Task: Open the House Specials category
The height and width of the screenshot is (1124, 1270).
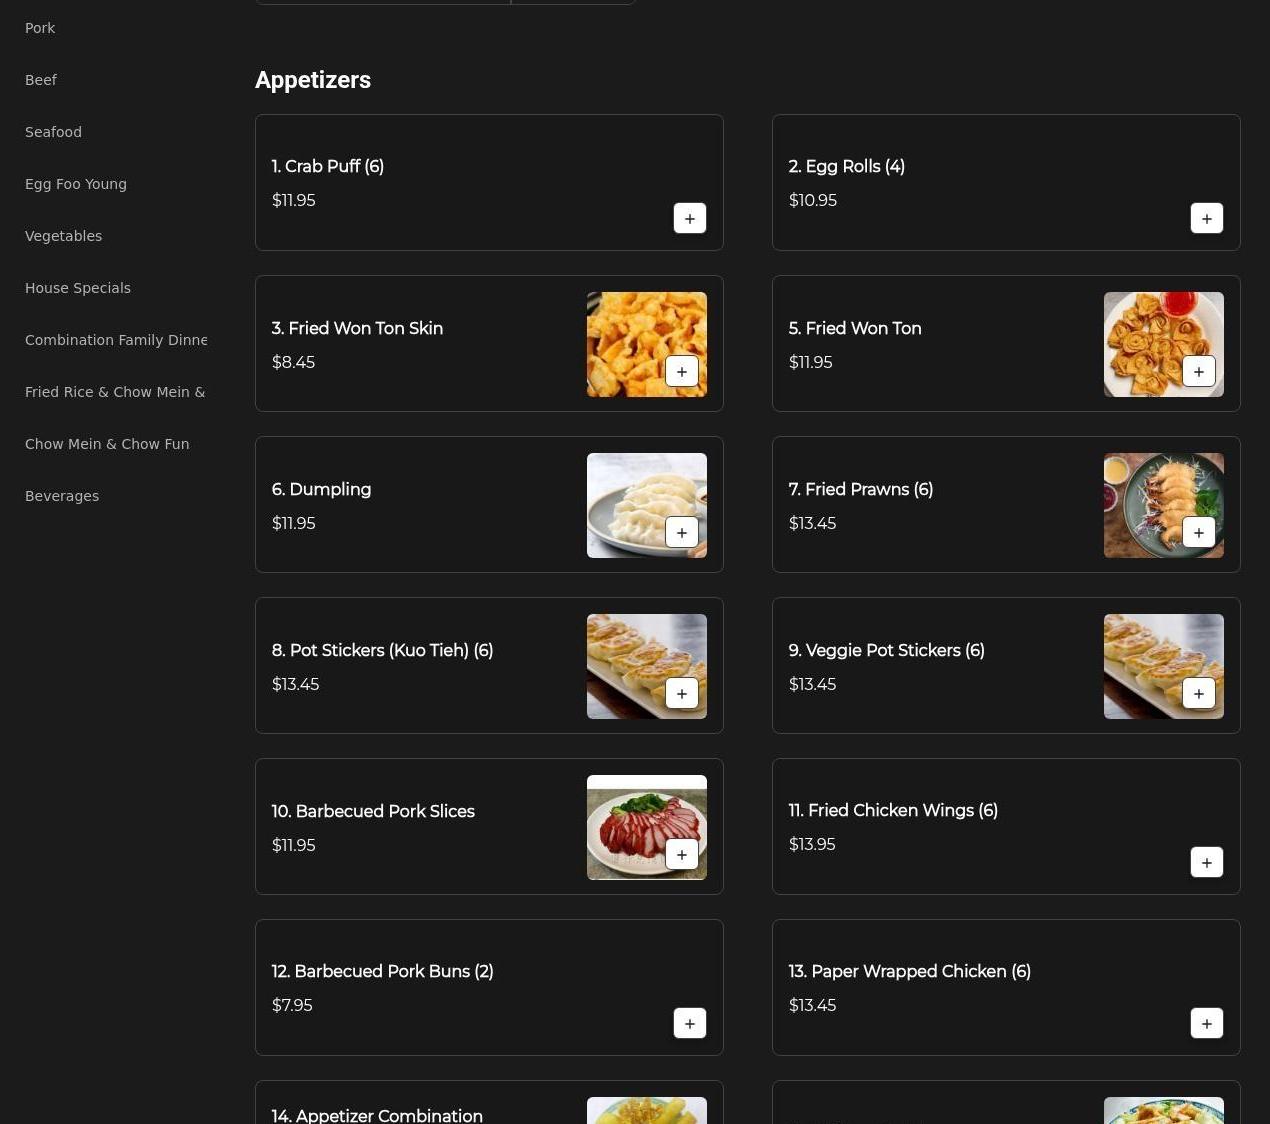Action: (78, 288)
